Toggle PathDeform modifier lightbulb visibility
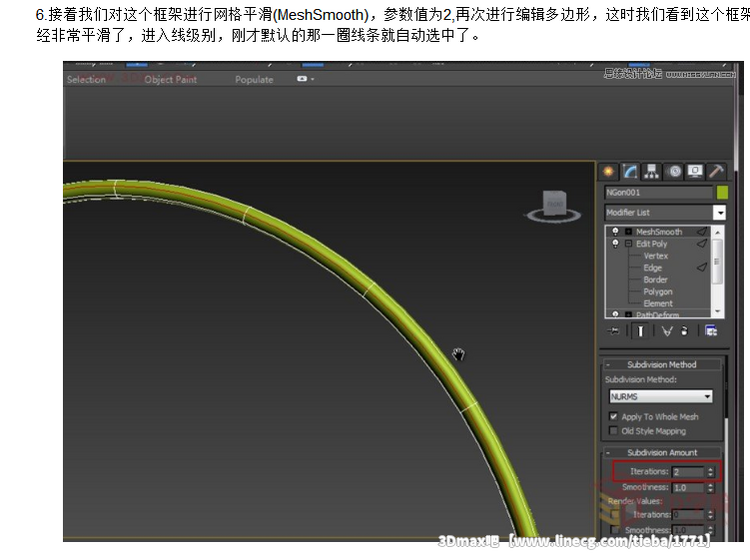The height and width of the screenshot is (560, 750). point(615,314)
